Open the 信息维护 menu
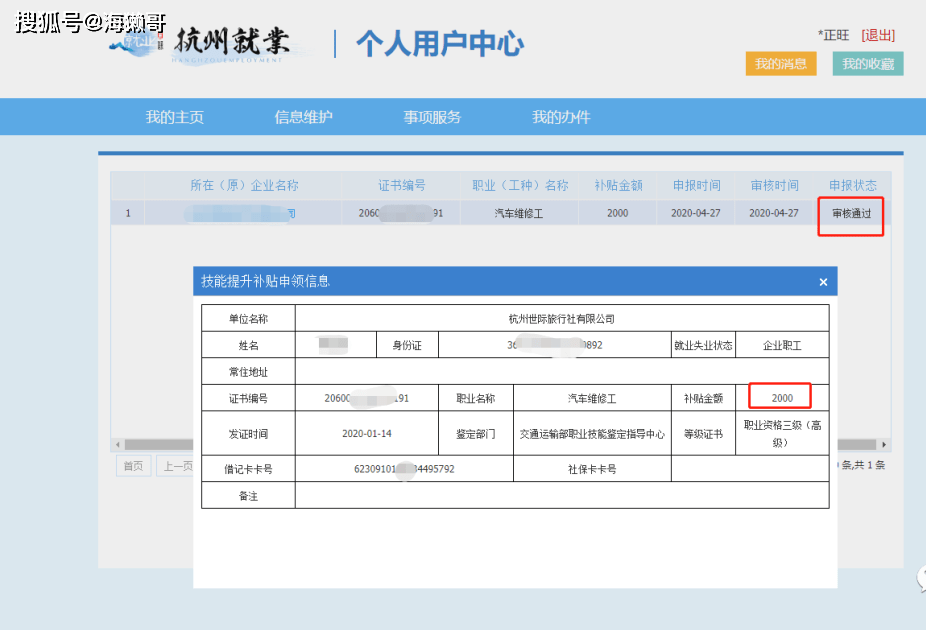 [x=304, y=117]
